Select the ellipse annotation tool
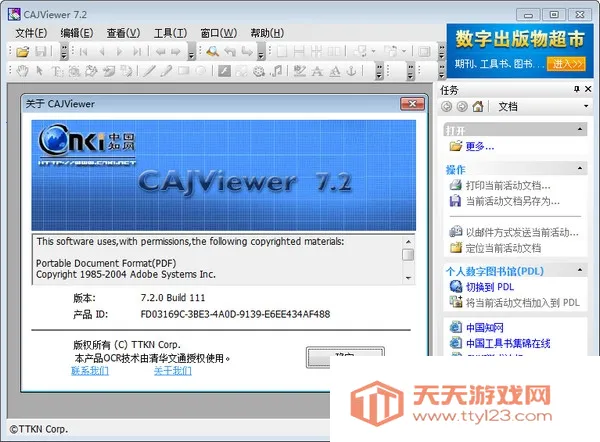This screenshot has height=442, width=600. [201, 71]
